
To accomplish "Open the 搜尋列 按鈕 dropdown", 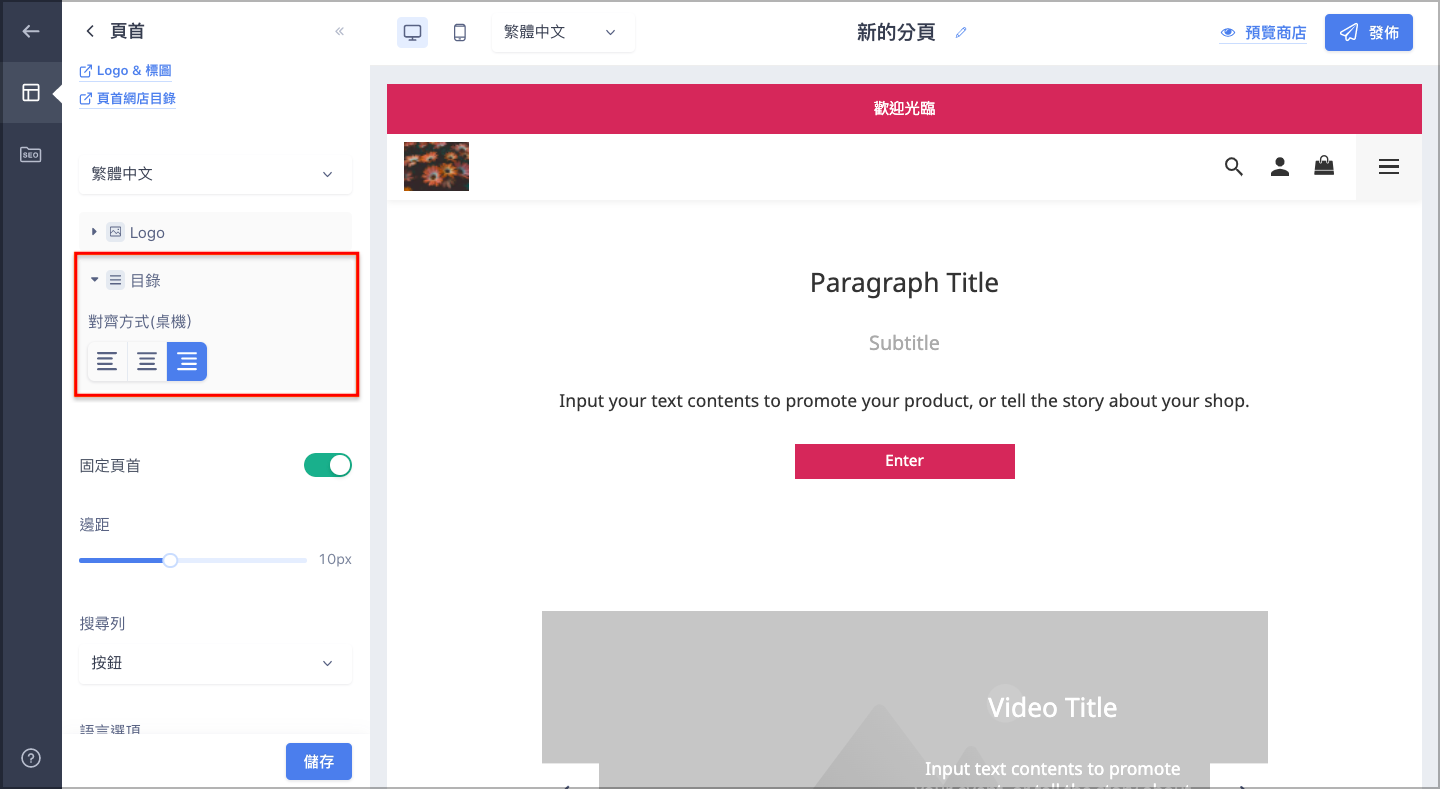I will coord(215,663).
